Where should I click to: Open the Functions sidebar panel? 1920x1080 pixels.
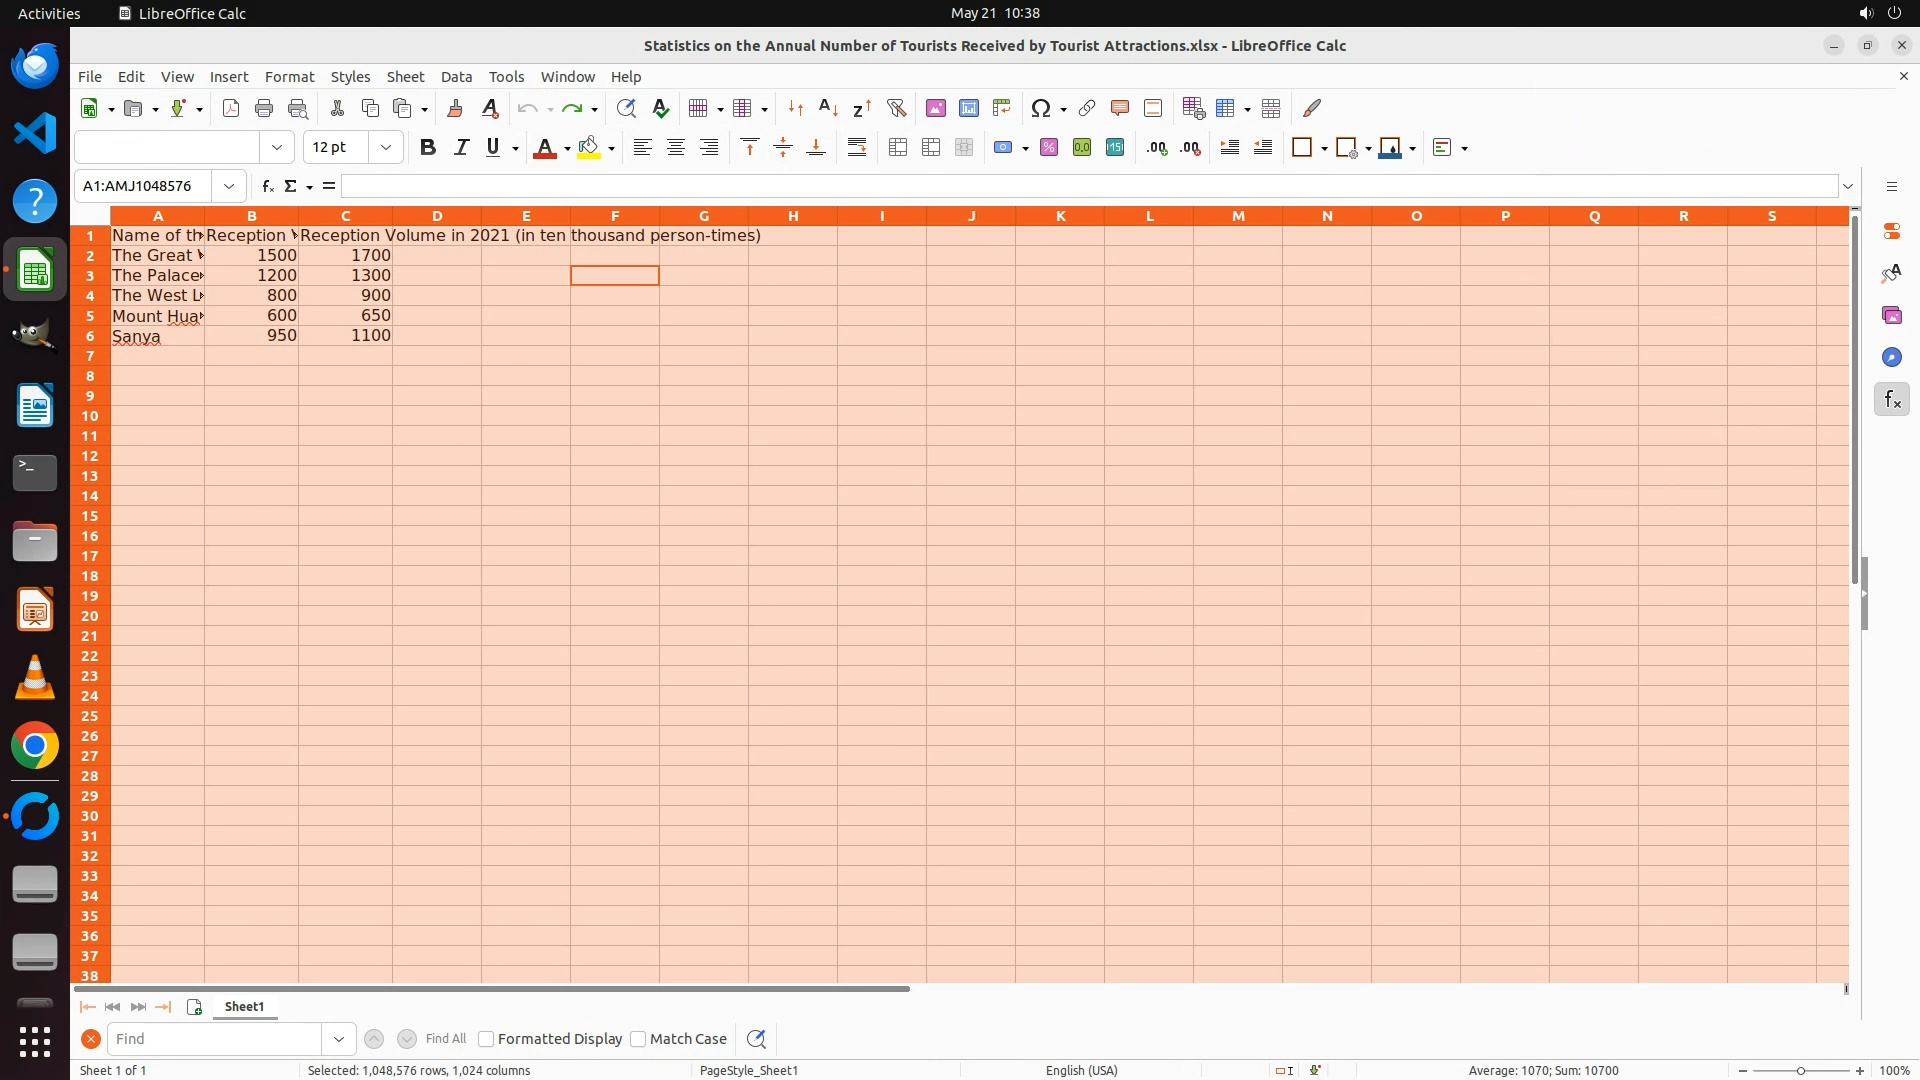point(1891,400)
